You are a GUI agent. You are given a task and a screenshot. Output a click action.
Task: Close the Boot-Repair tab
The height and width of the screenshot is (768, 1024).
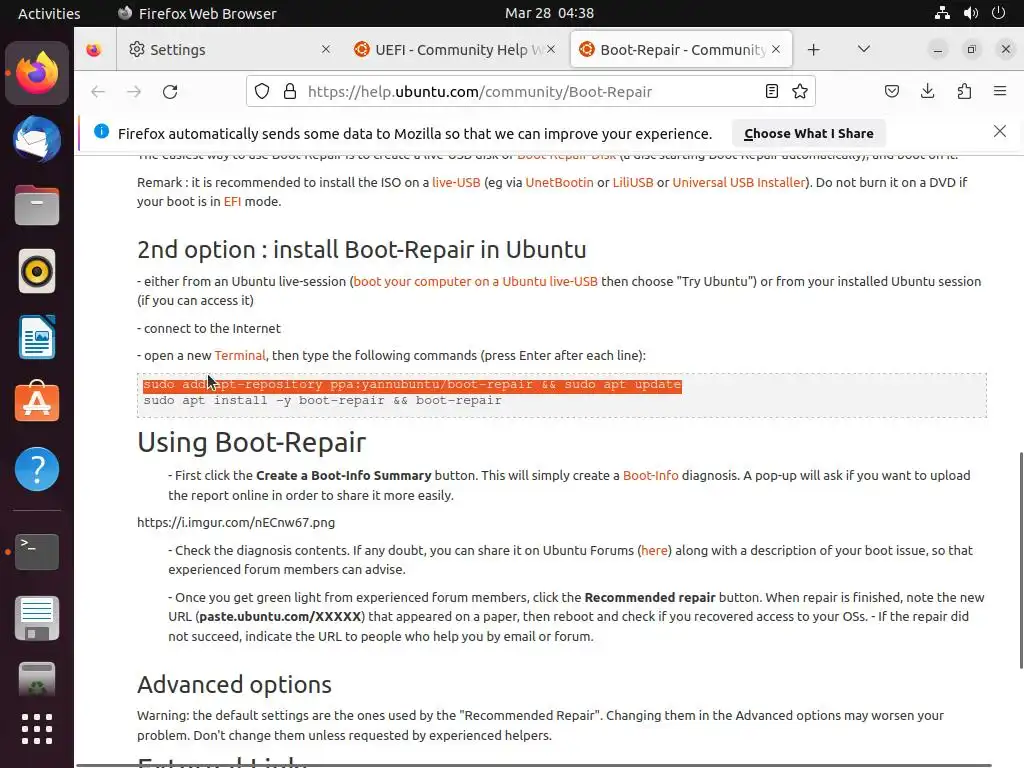pos(776,50)
